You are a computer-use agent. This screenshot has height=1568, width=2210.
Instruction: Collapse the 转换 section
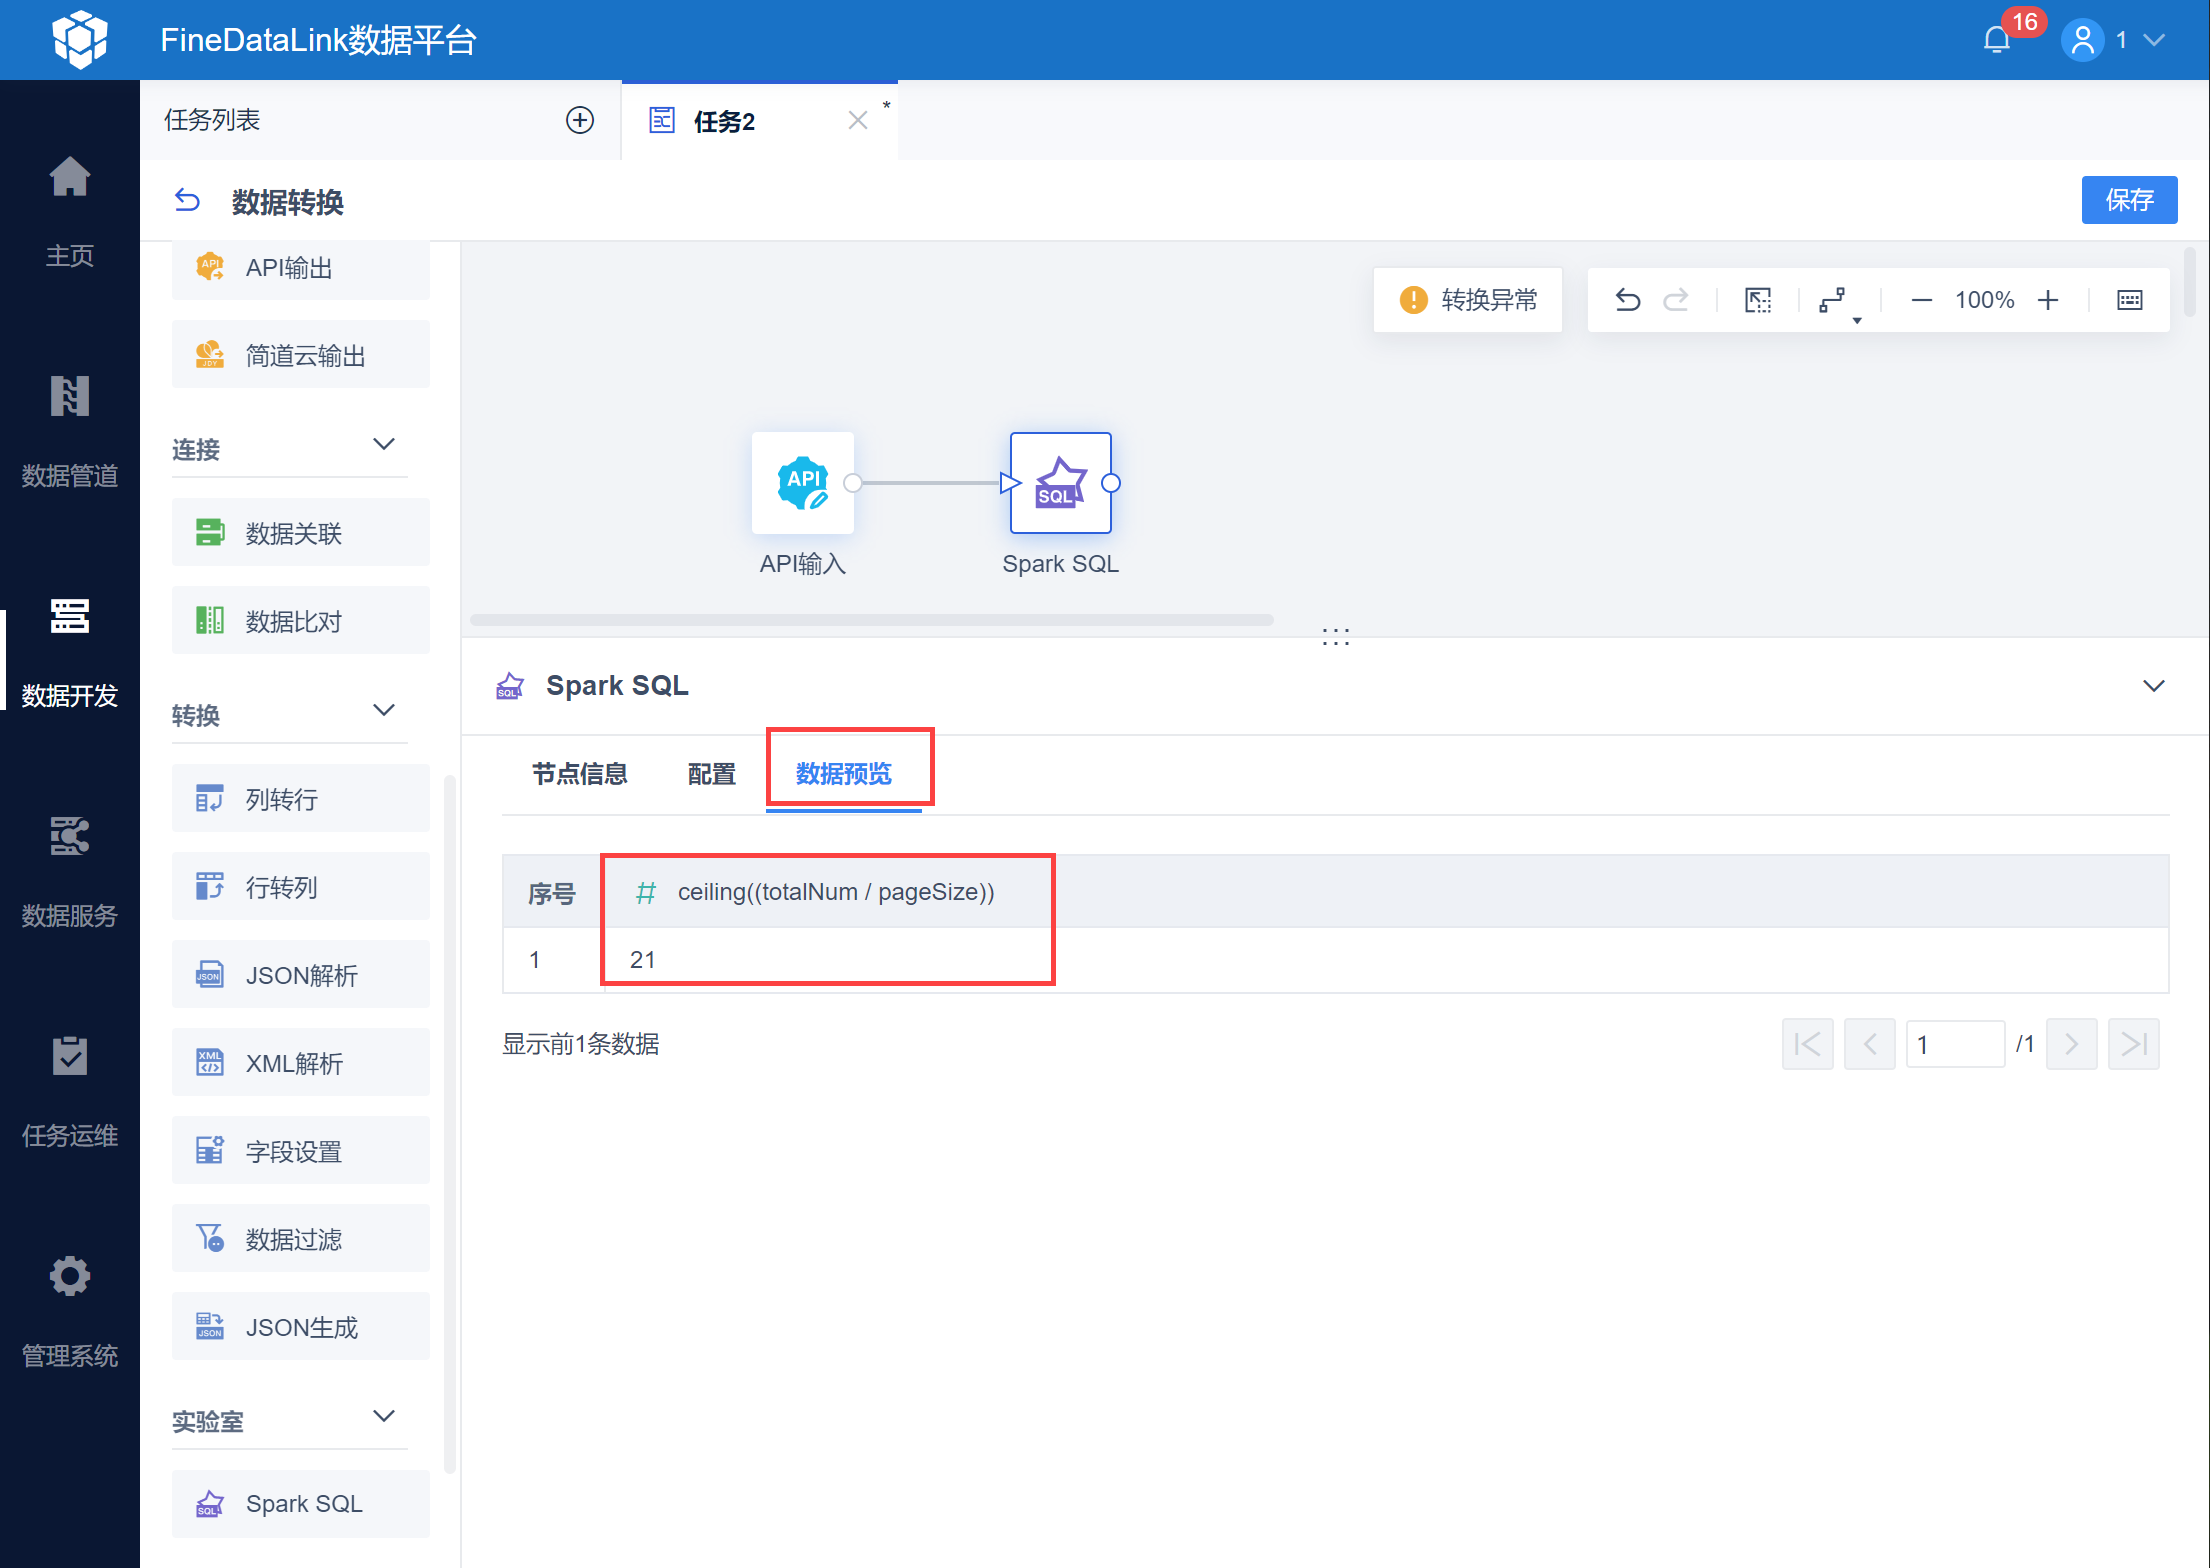click(384, 711)
